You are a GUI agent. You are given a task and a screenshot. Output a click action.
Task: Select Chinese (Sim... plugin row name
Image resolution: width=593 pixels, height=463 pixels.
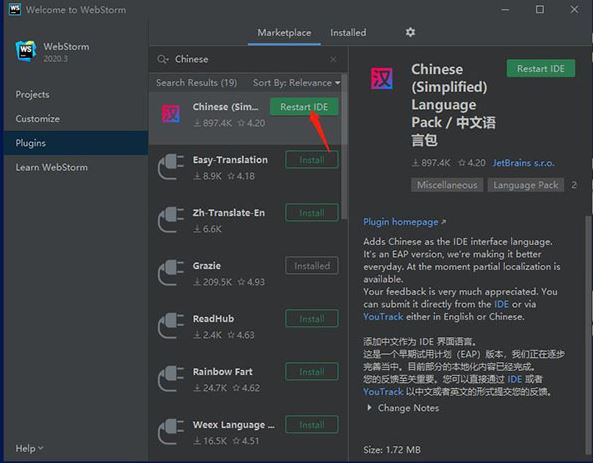coord(225,107)
